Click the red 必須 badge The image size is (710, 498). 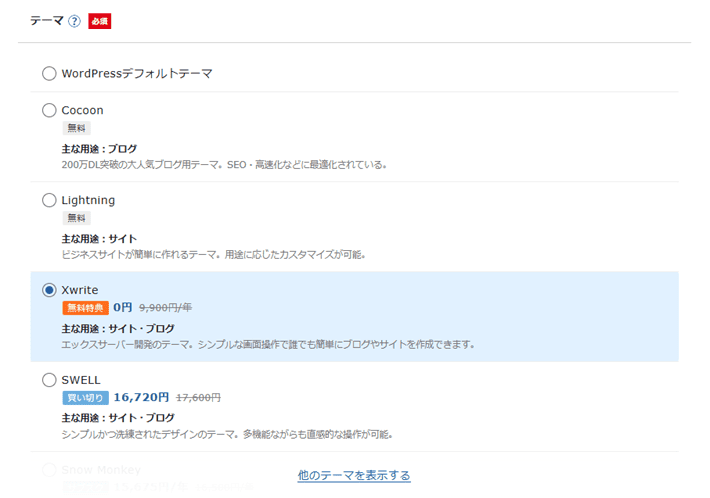coord(99,21)
